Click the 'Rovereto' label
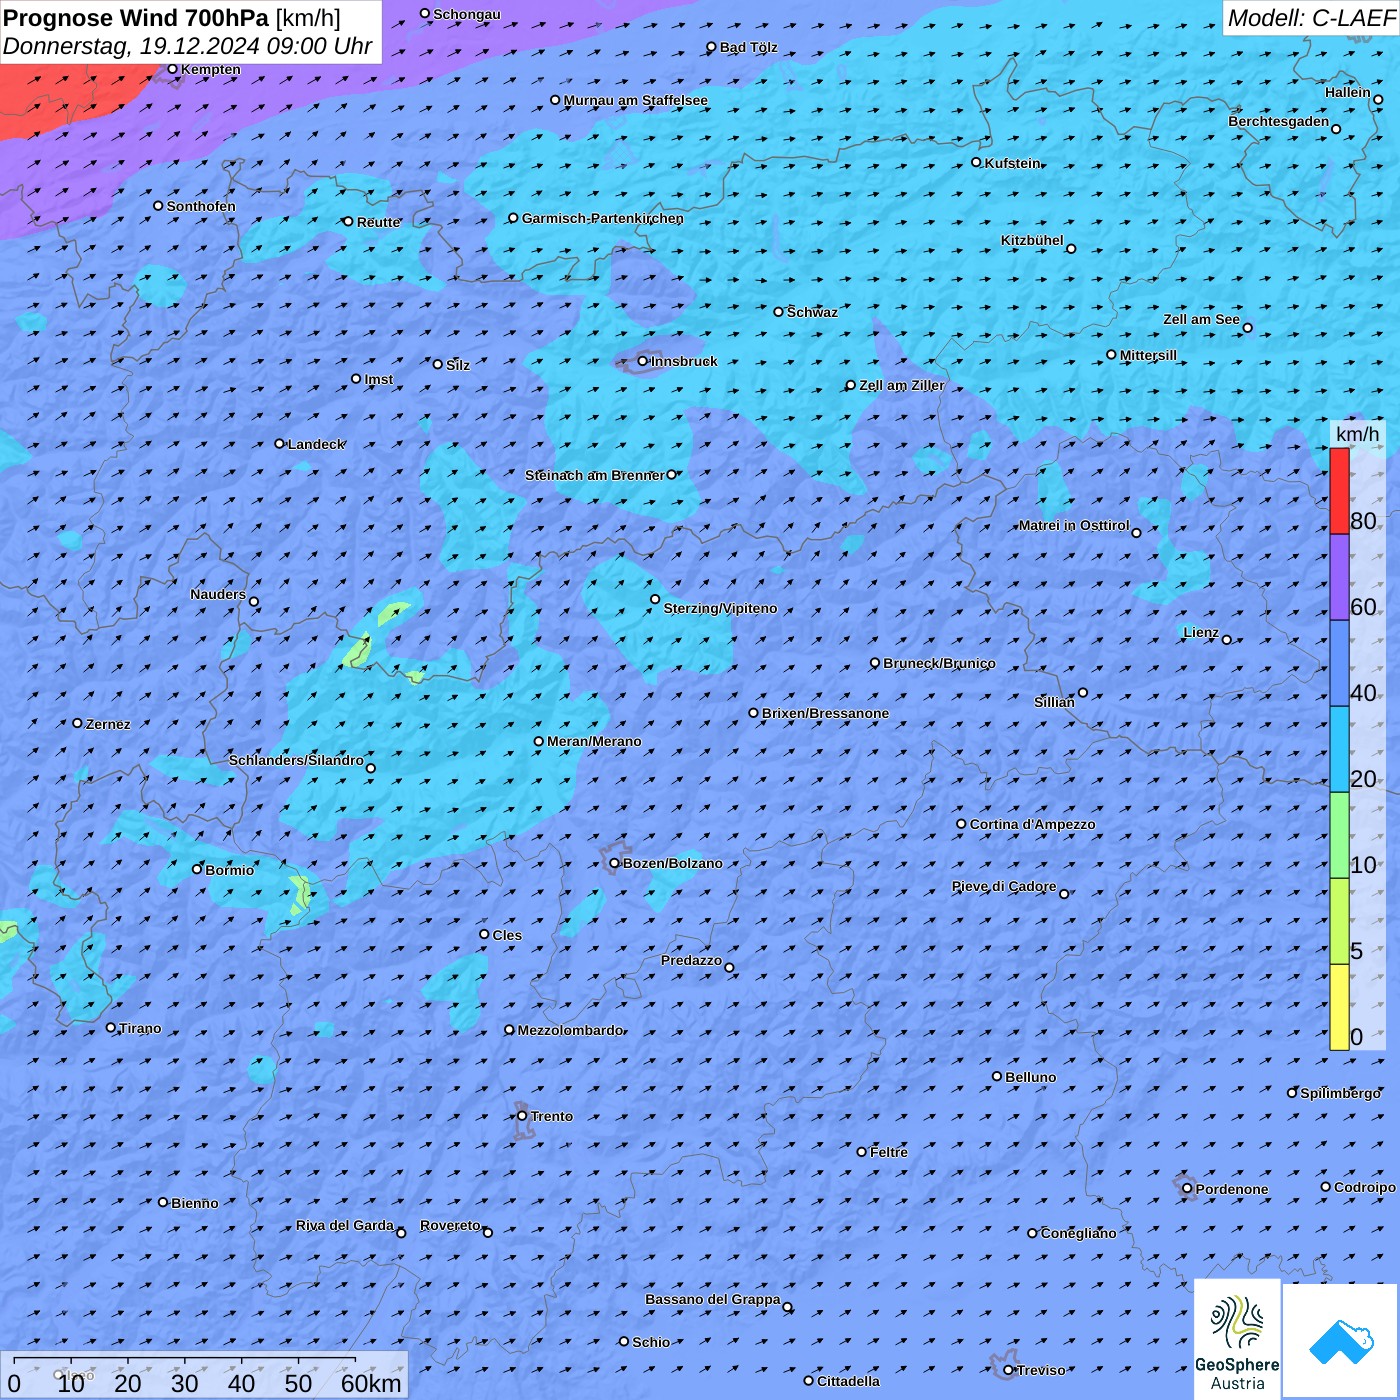 (451, 1225)
